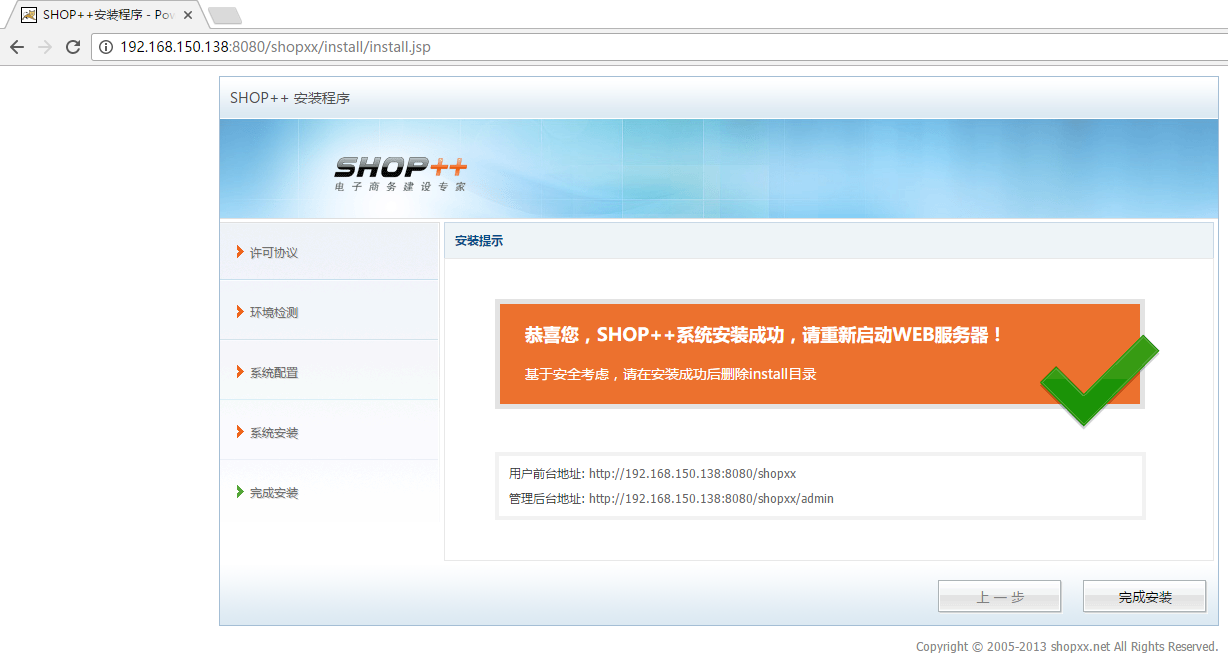
Task: Go back using browser back arrow
Action: pos(17,47)
